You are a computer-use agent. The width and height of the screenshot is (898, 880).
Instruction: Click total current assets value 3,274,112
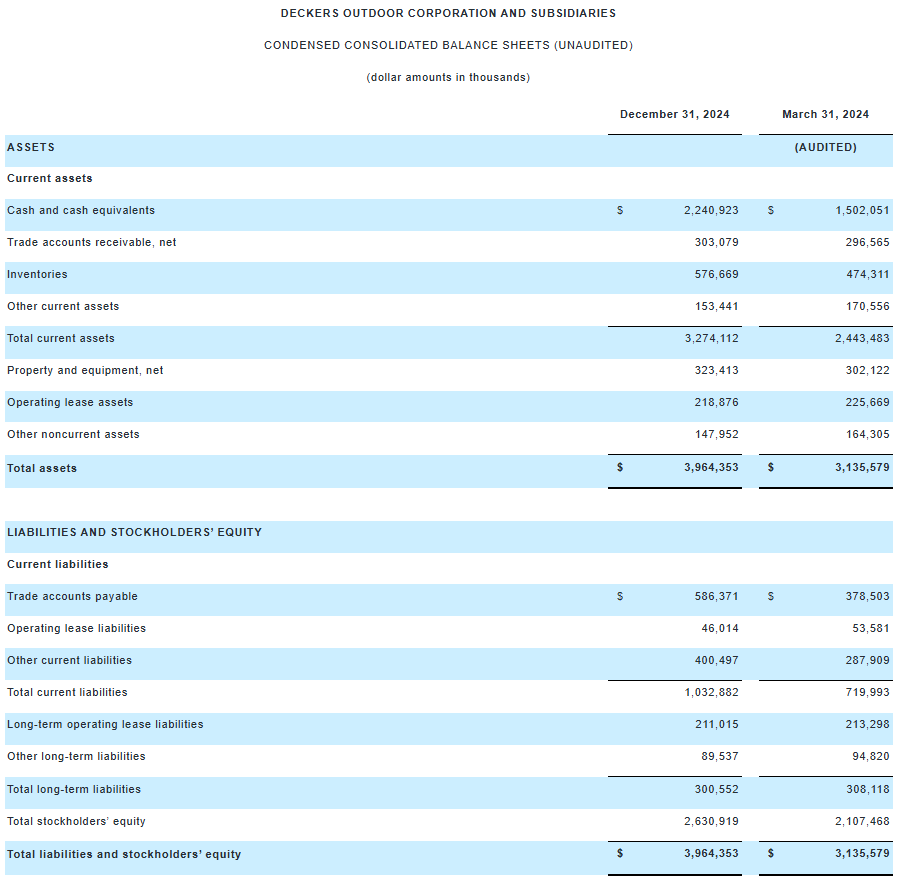tap(711, 338)
